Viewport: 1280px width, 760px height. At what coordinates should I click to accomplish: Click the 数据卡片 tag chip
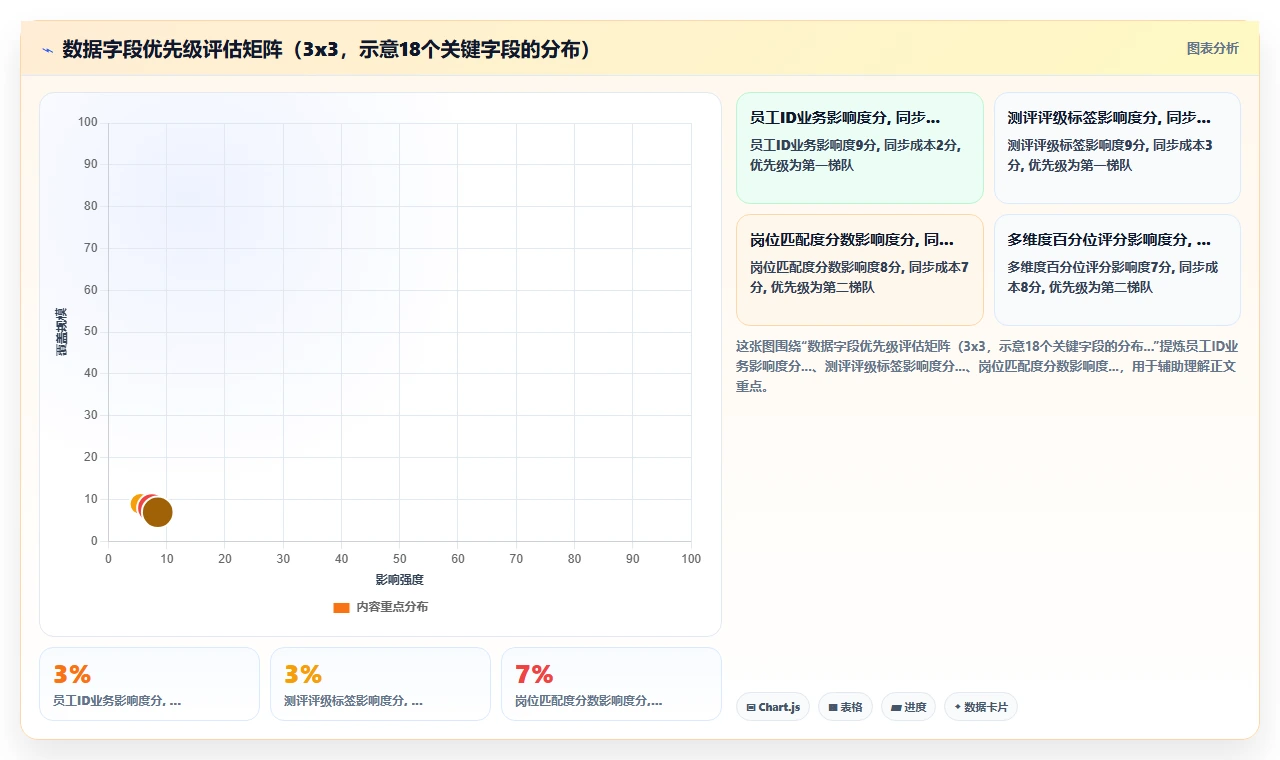point(980,707)
